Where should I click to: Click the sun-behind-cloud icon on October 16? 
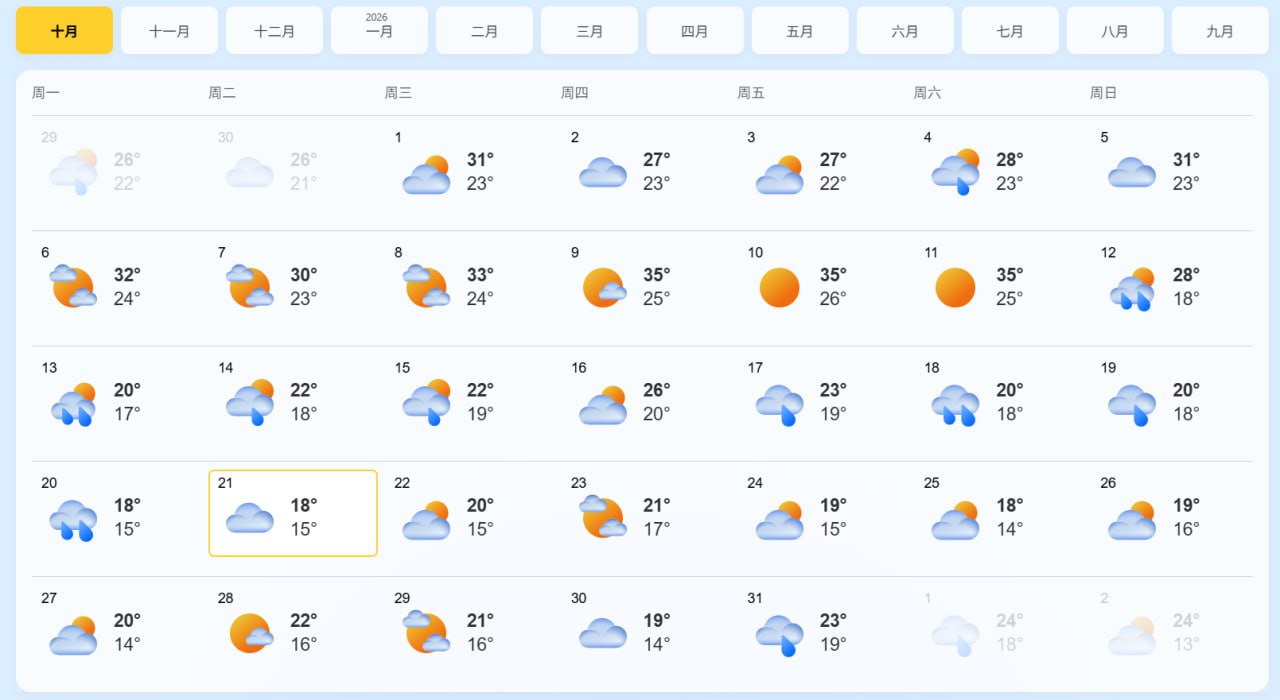click(603, 404)
